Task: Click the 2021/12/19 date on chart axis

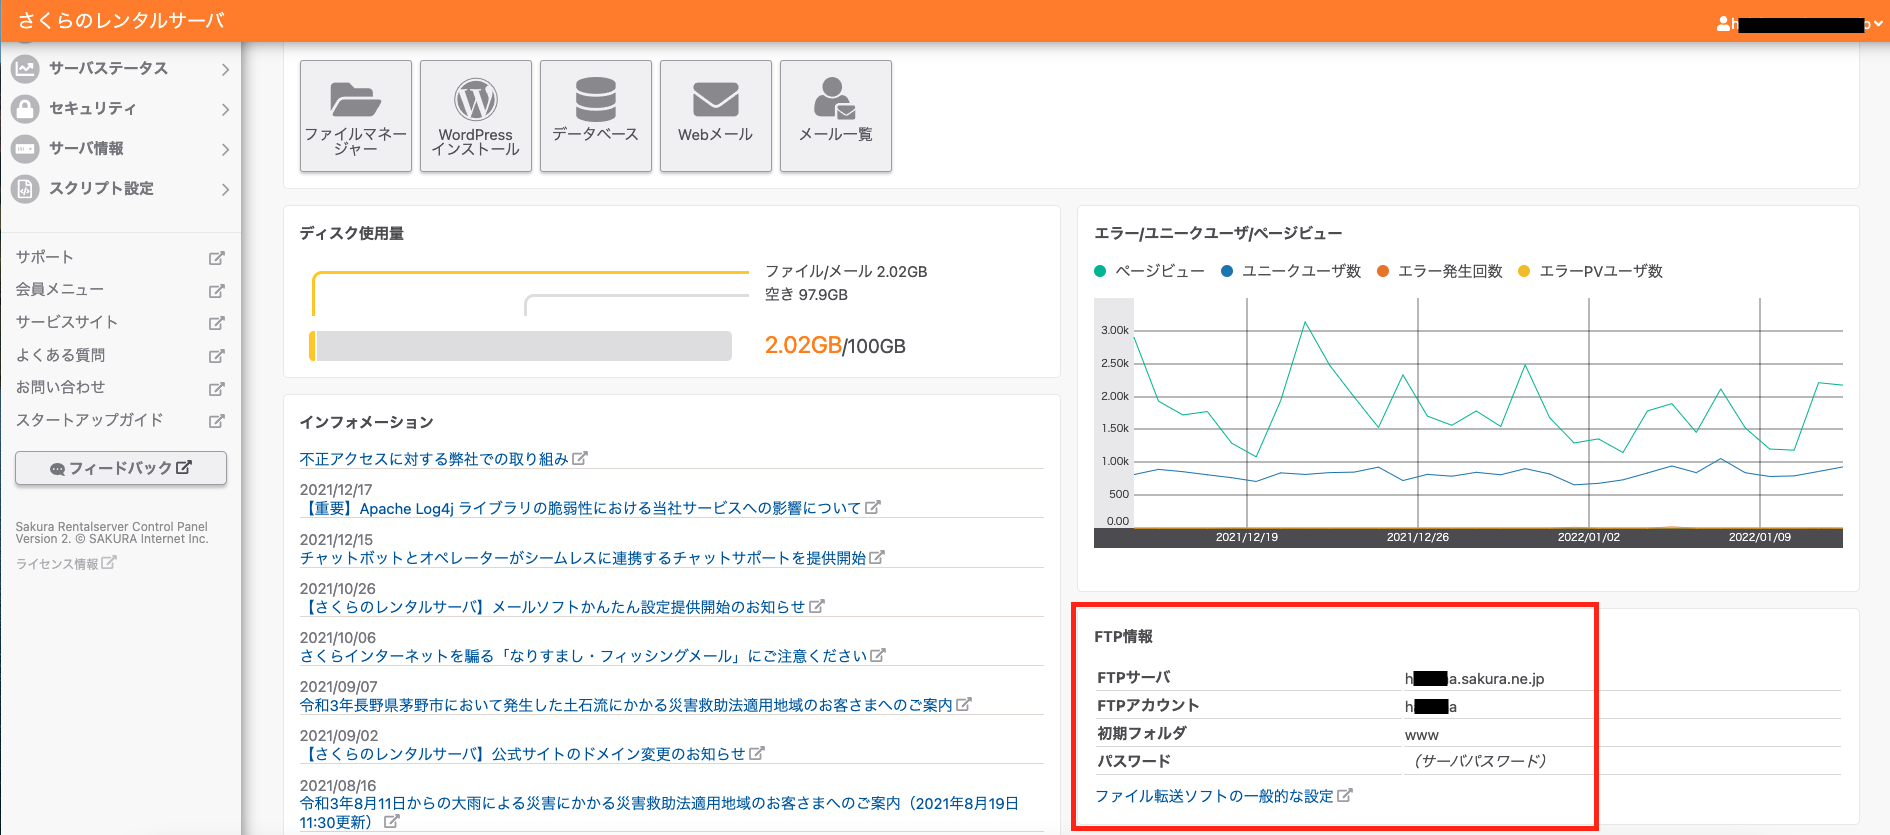Action: (1247, 537)
